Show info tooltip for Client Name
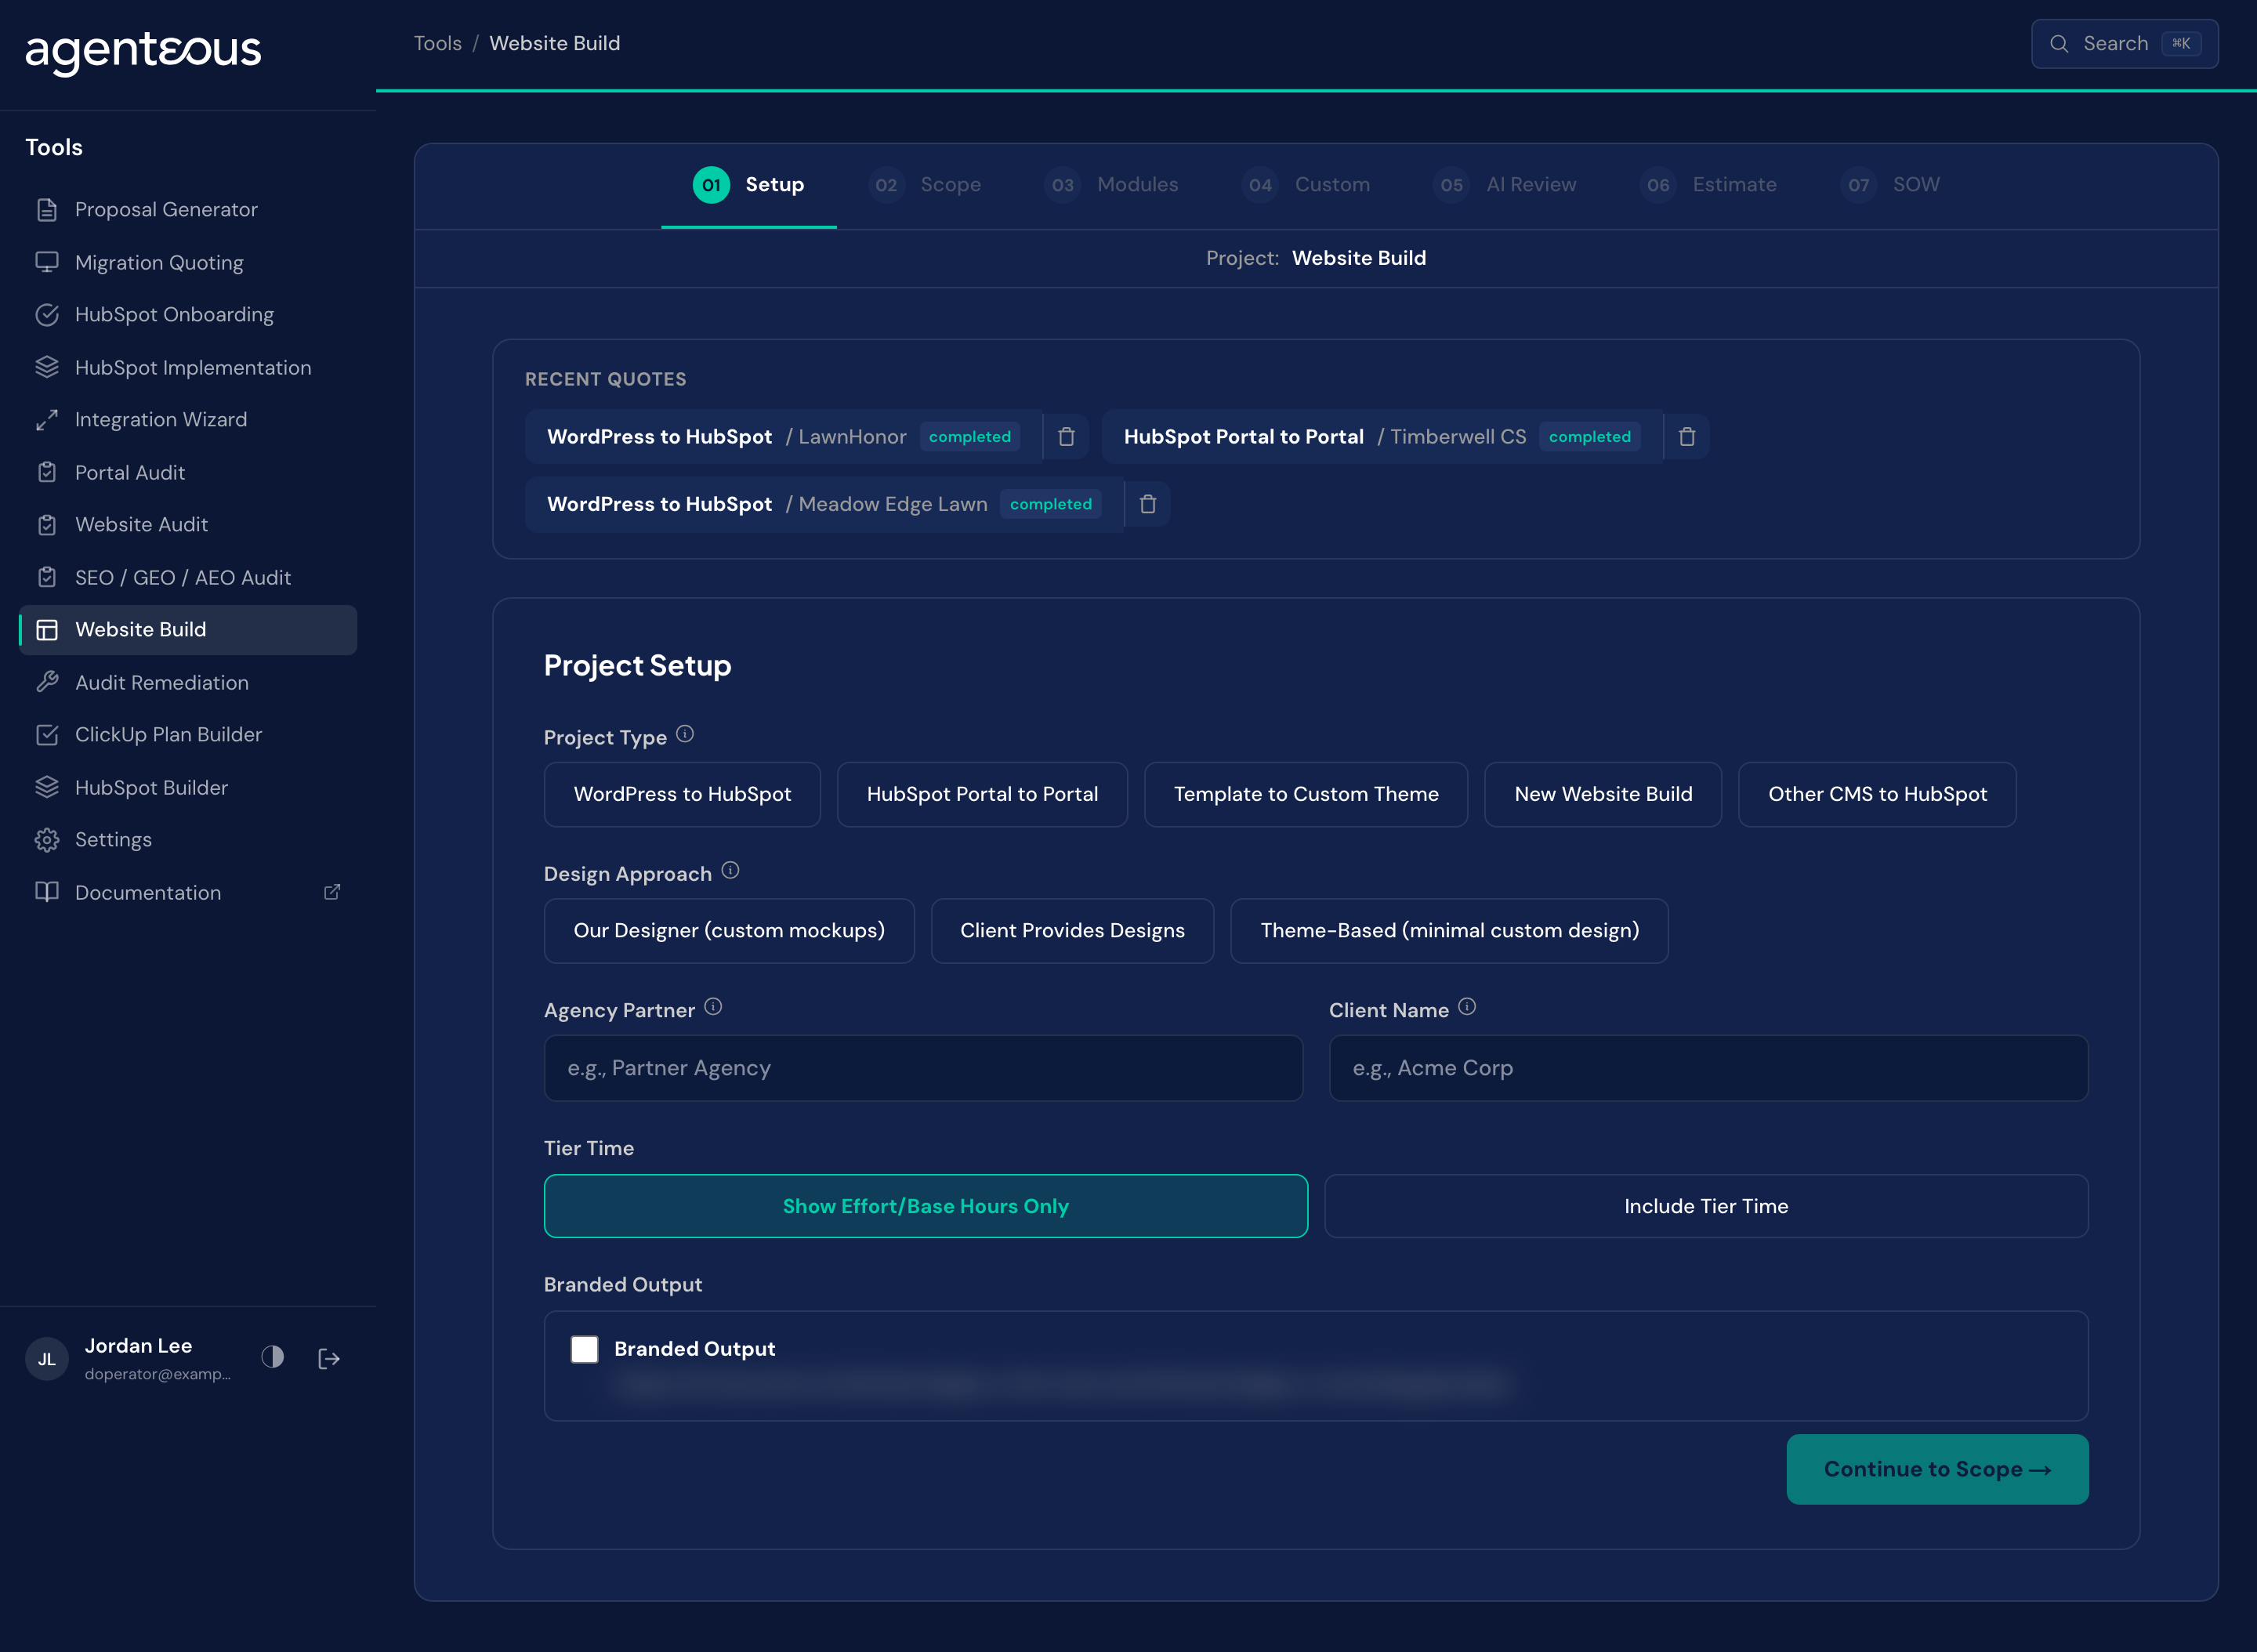Image resolution: width=2257 pixels, height=1652 pixels. (x=1467, y=1007)
